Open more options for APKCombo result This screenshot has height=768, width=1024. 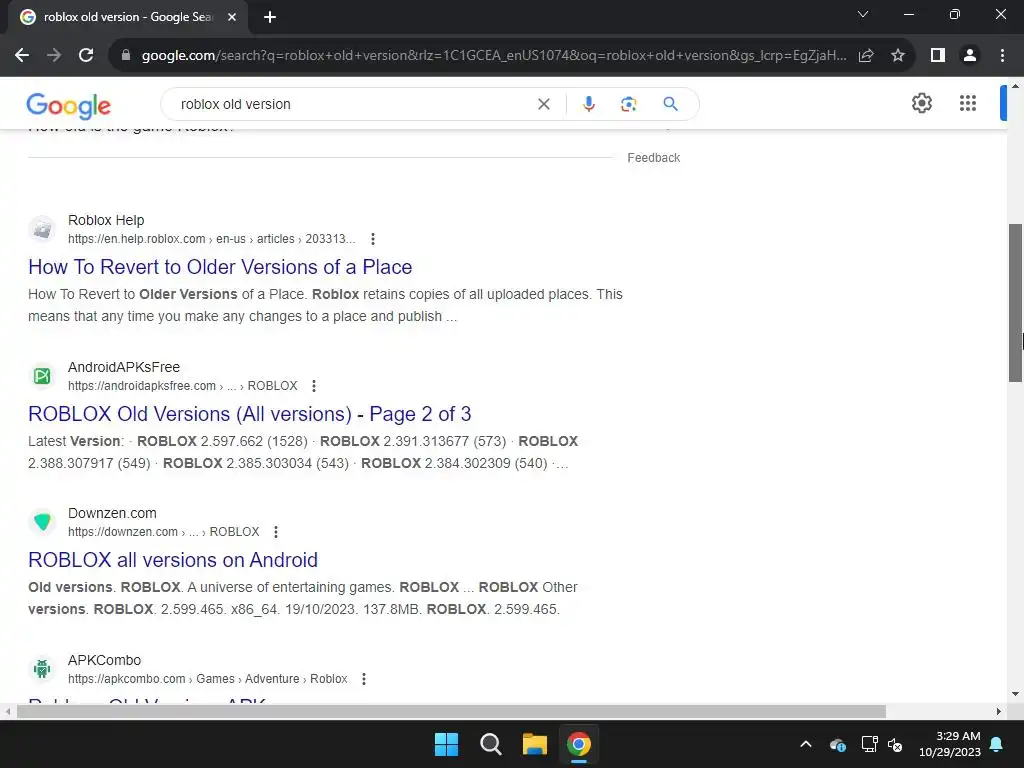(x=364, y=679)
